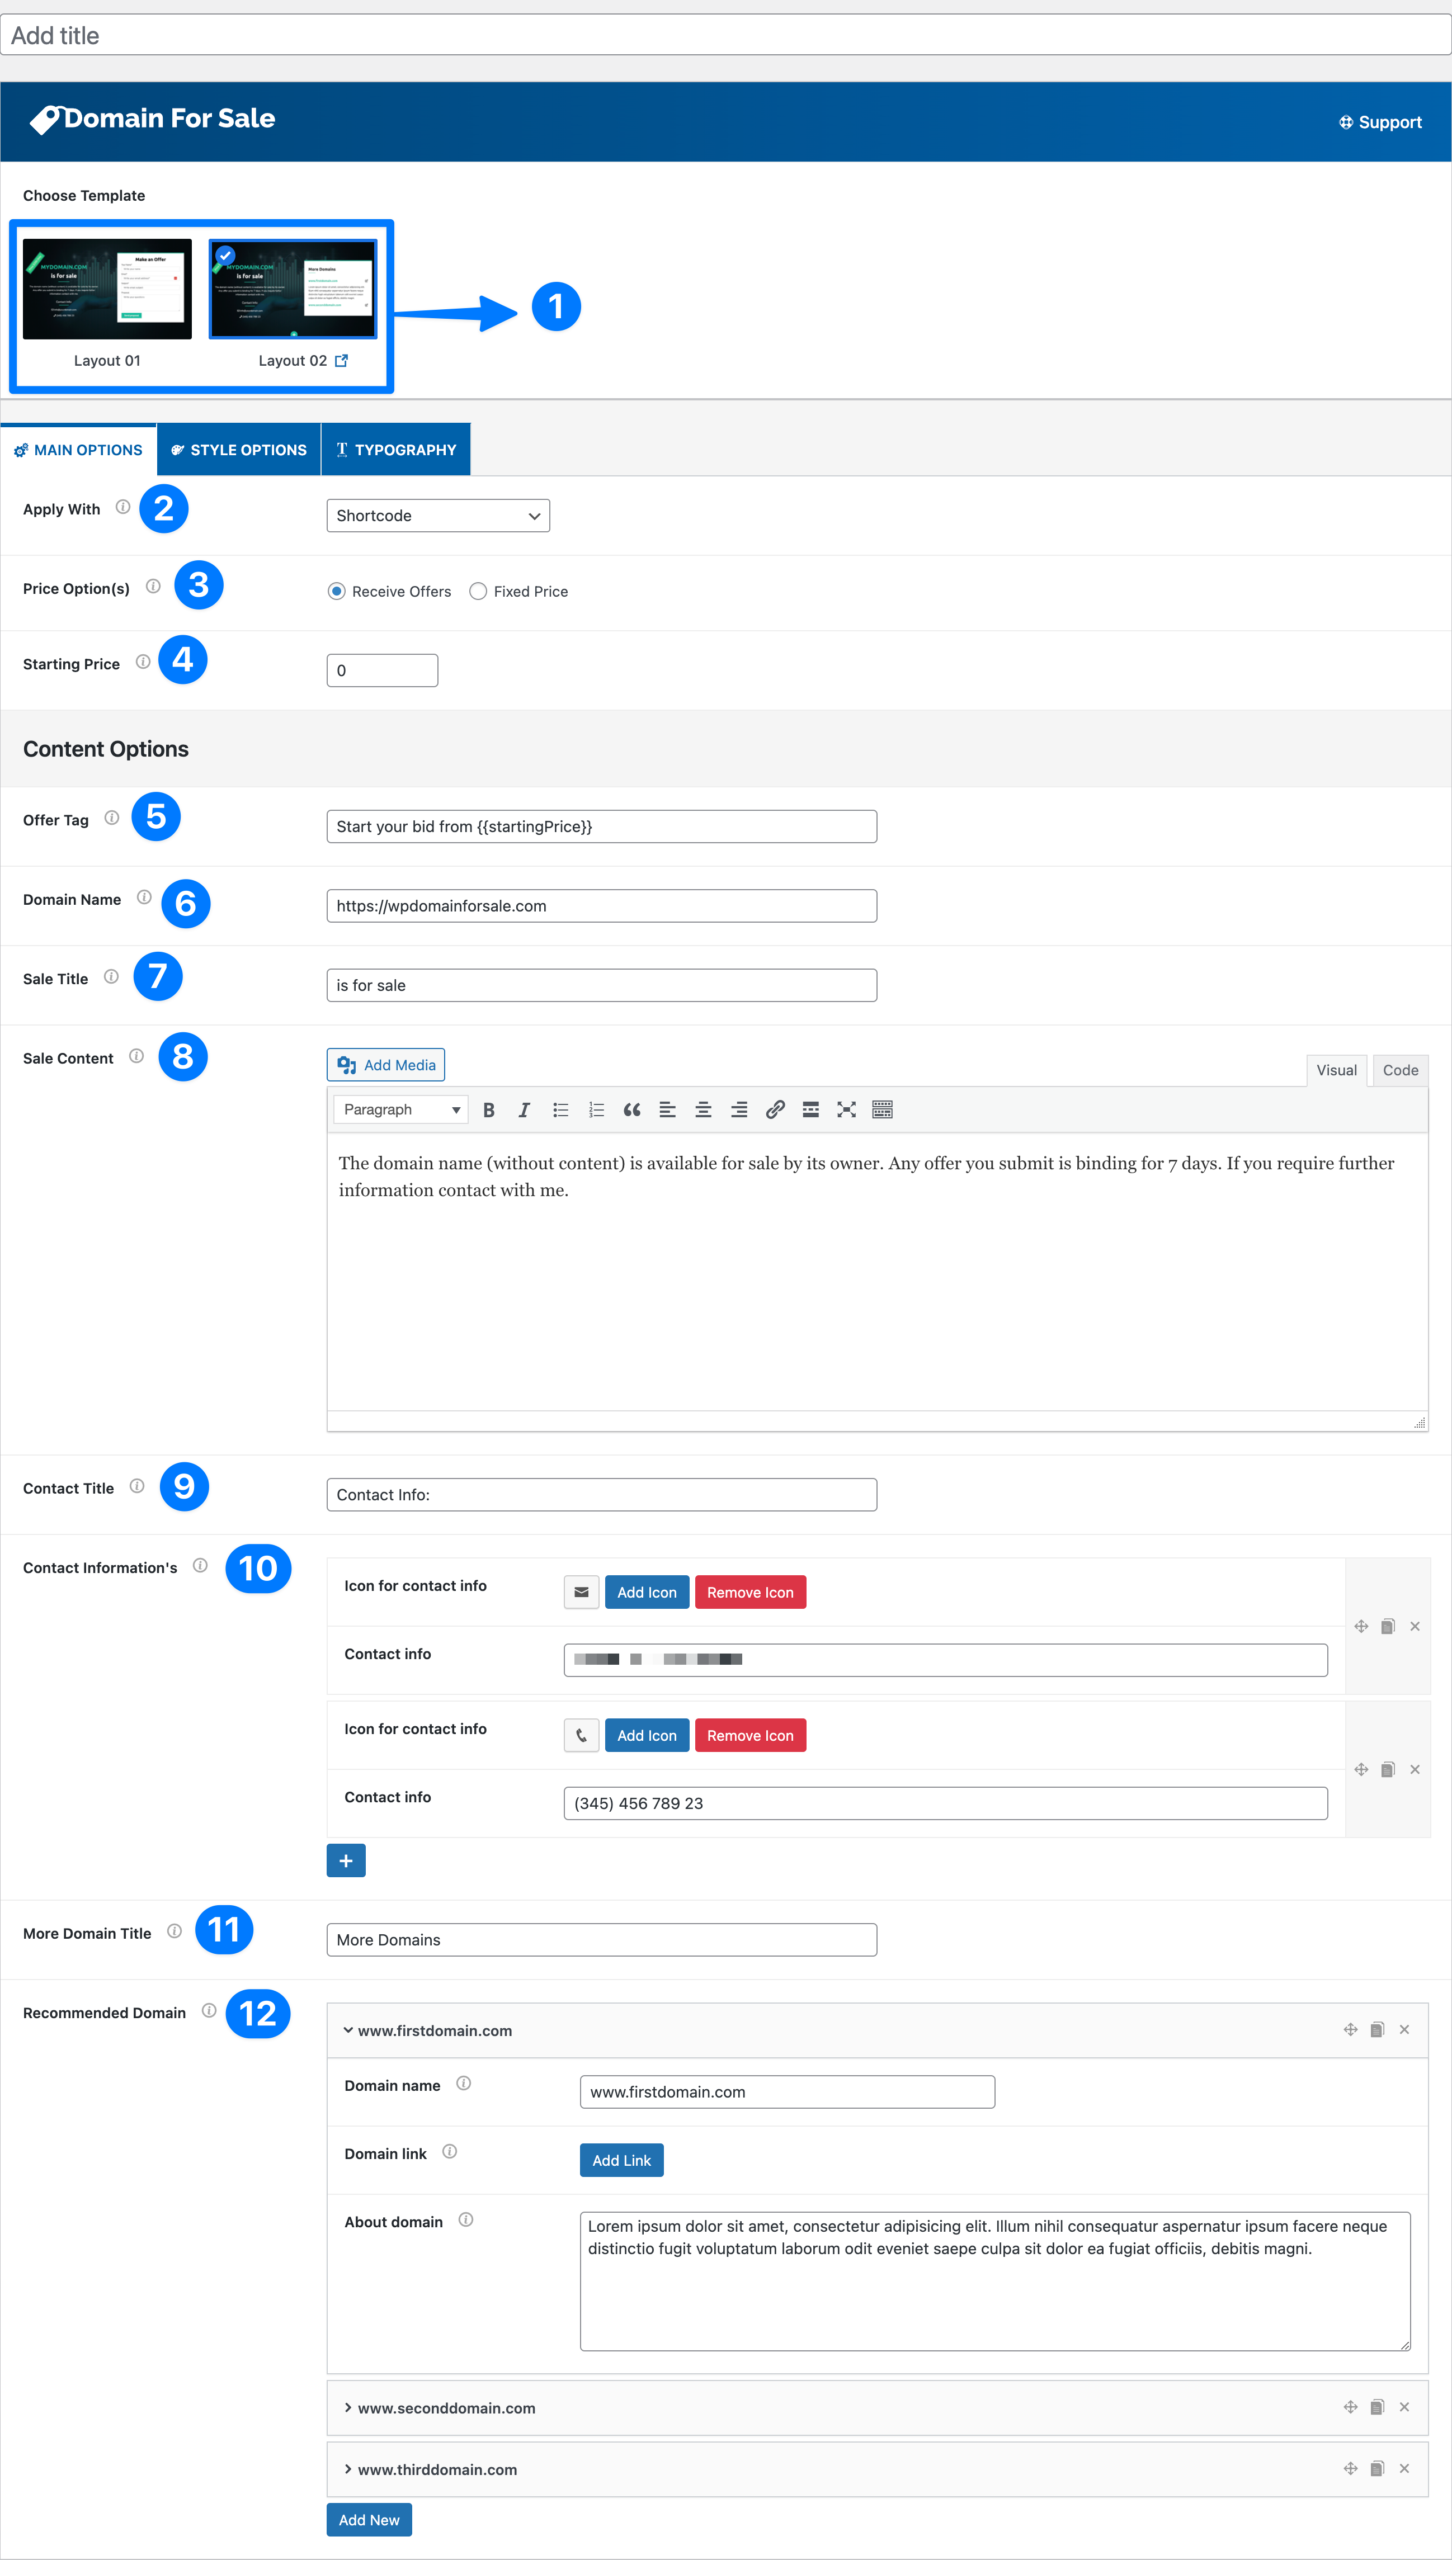The height and width of the screenshot is (2560, 1452).
Task: Click the envelope icon preview for contact info
Action: (581, 1592)
